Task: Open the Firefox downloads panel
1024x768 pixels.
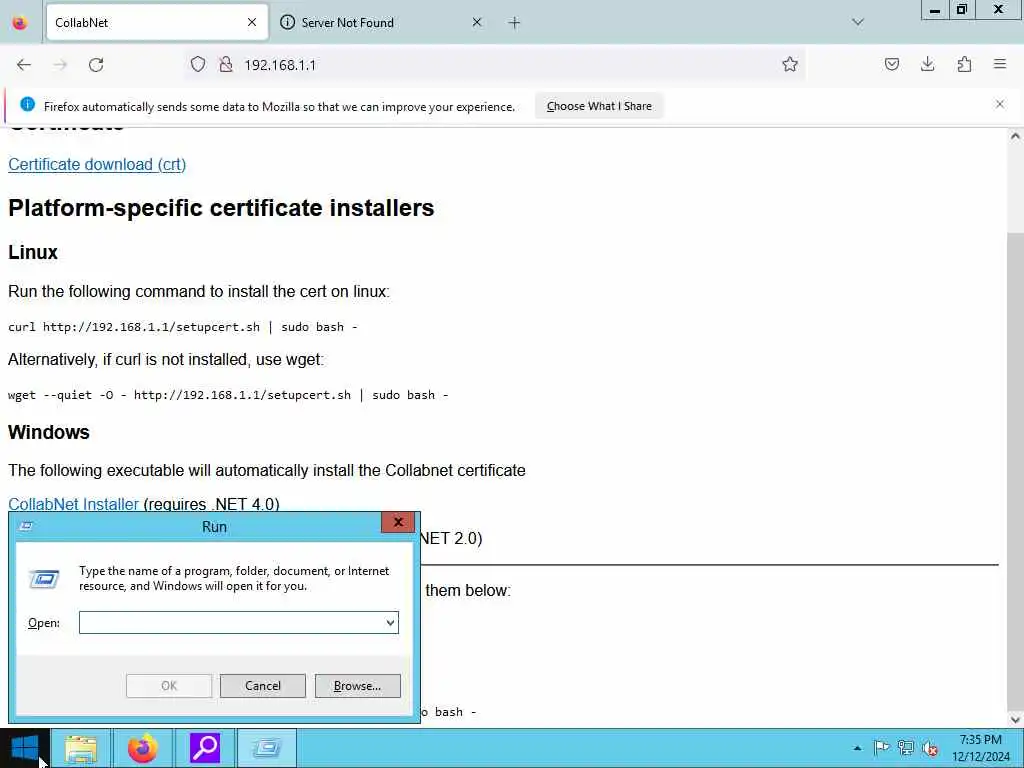Action: click(x=927, y=64)
